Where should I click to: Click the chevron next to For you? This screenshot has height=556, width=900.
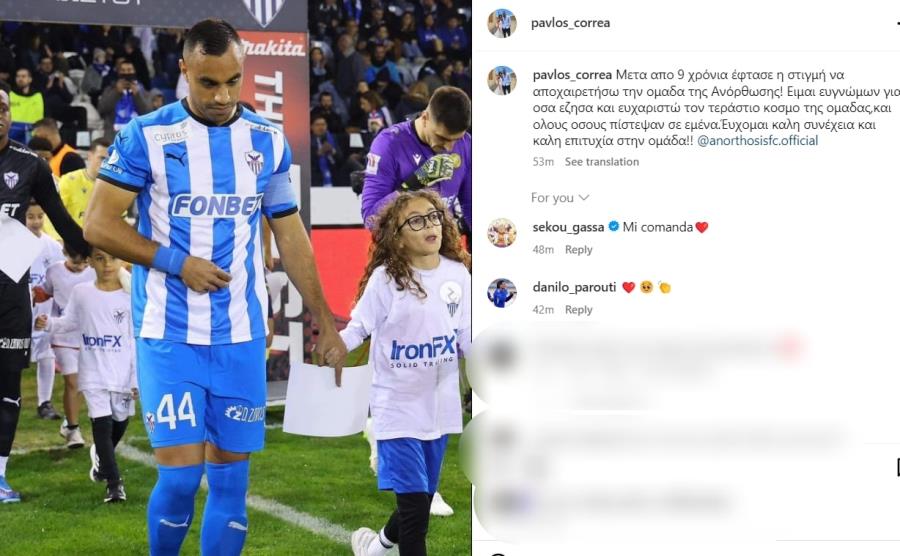tap(584, 198)
